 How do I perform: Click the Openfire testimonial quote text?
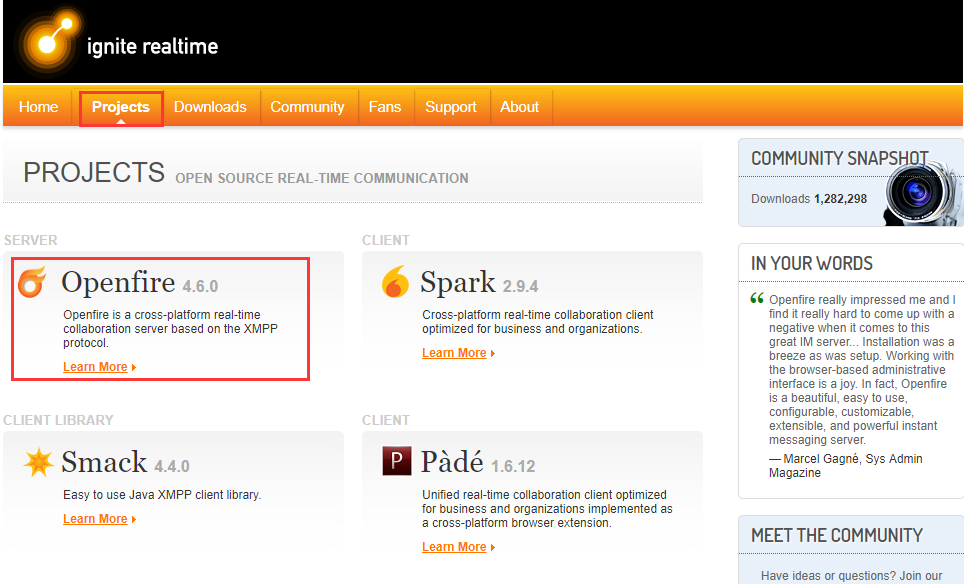862,369
